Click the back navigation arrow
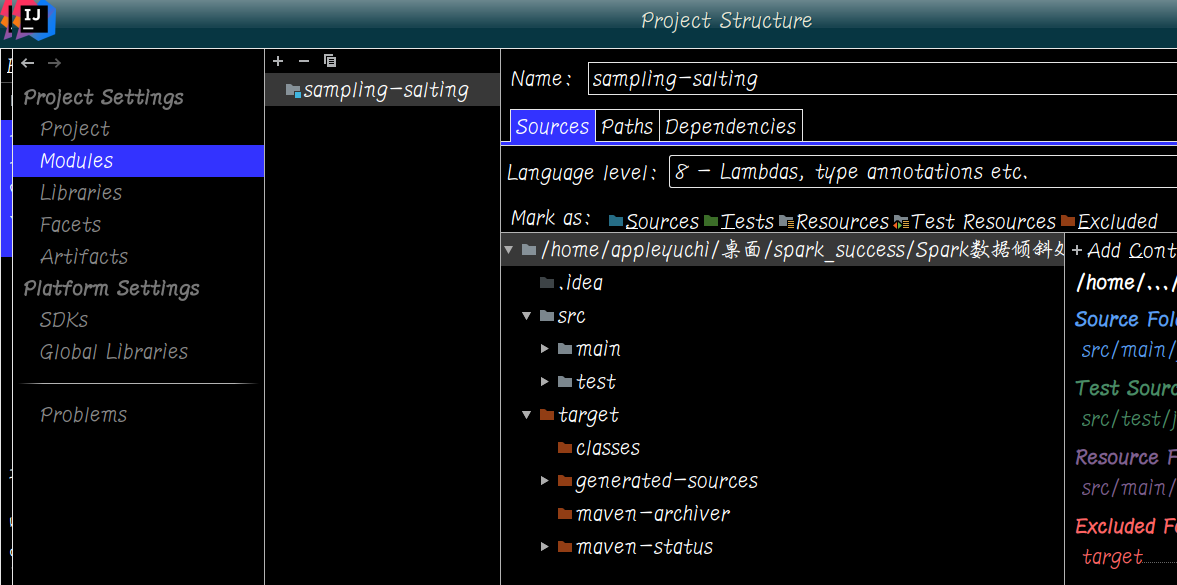 pyautogui.click(x=26, y=62)
